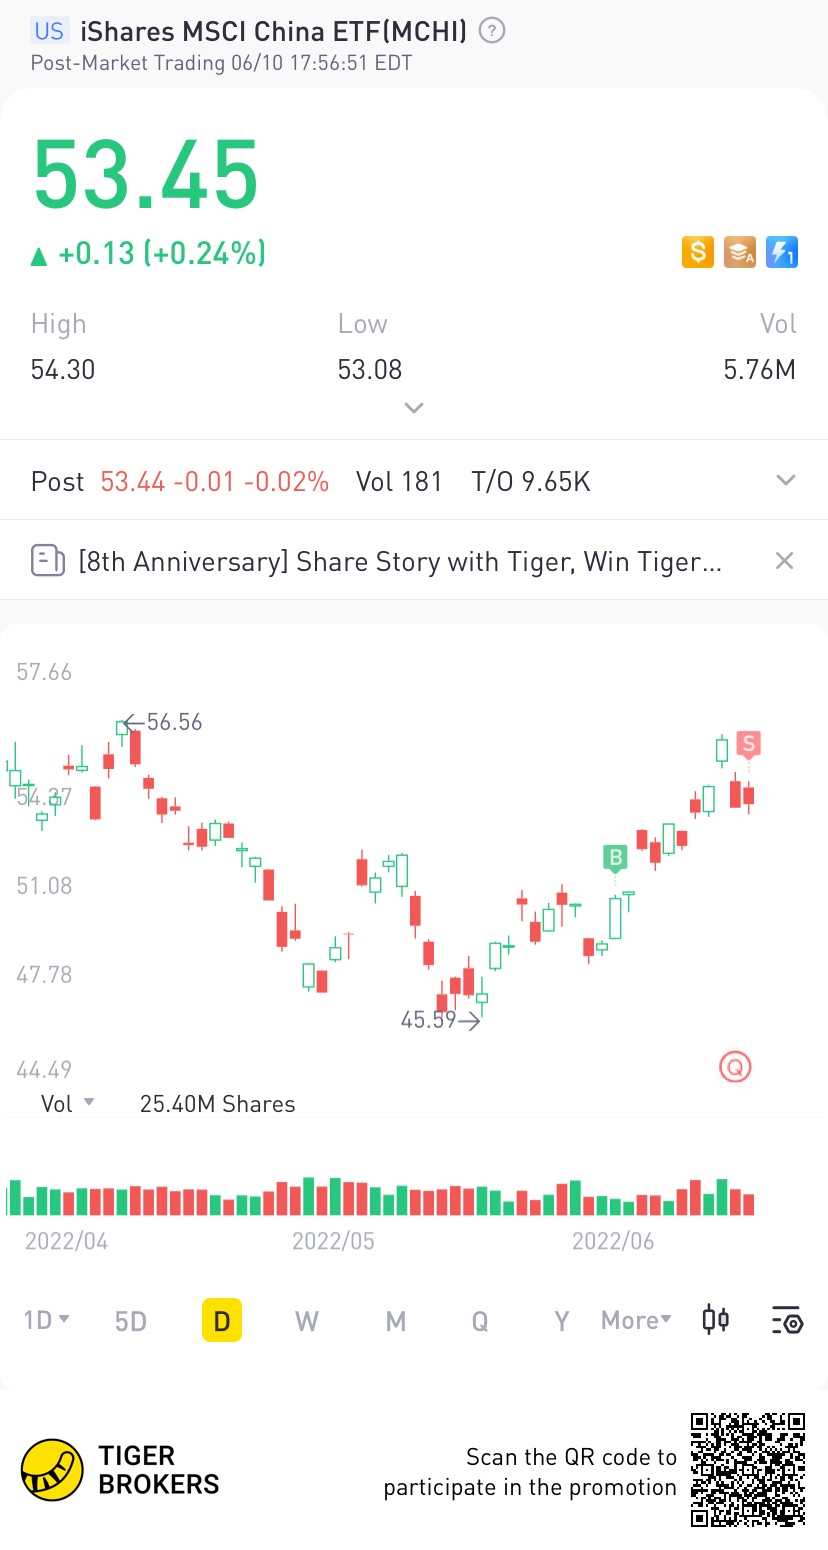
Task: Open the candlestick chart type icon
Action: (715, 1320)
